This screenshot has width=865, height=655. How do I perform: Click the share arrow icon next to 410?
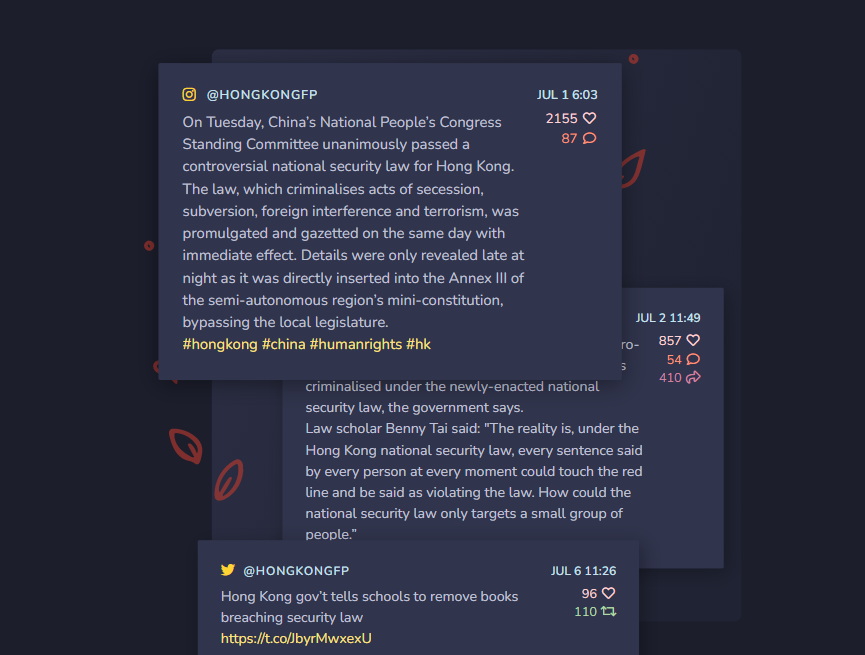(693, 377)
